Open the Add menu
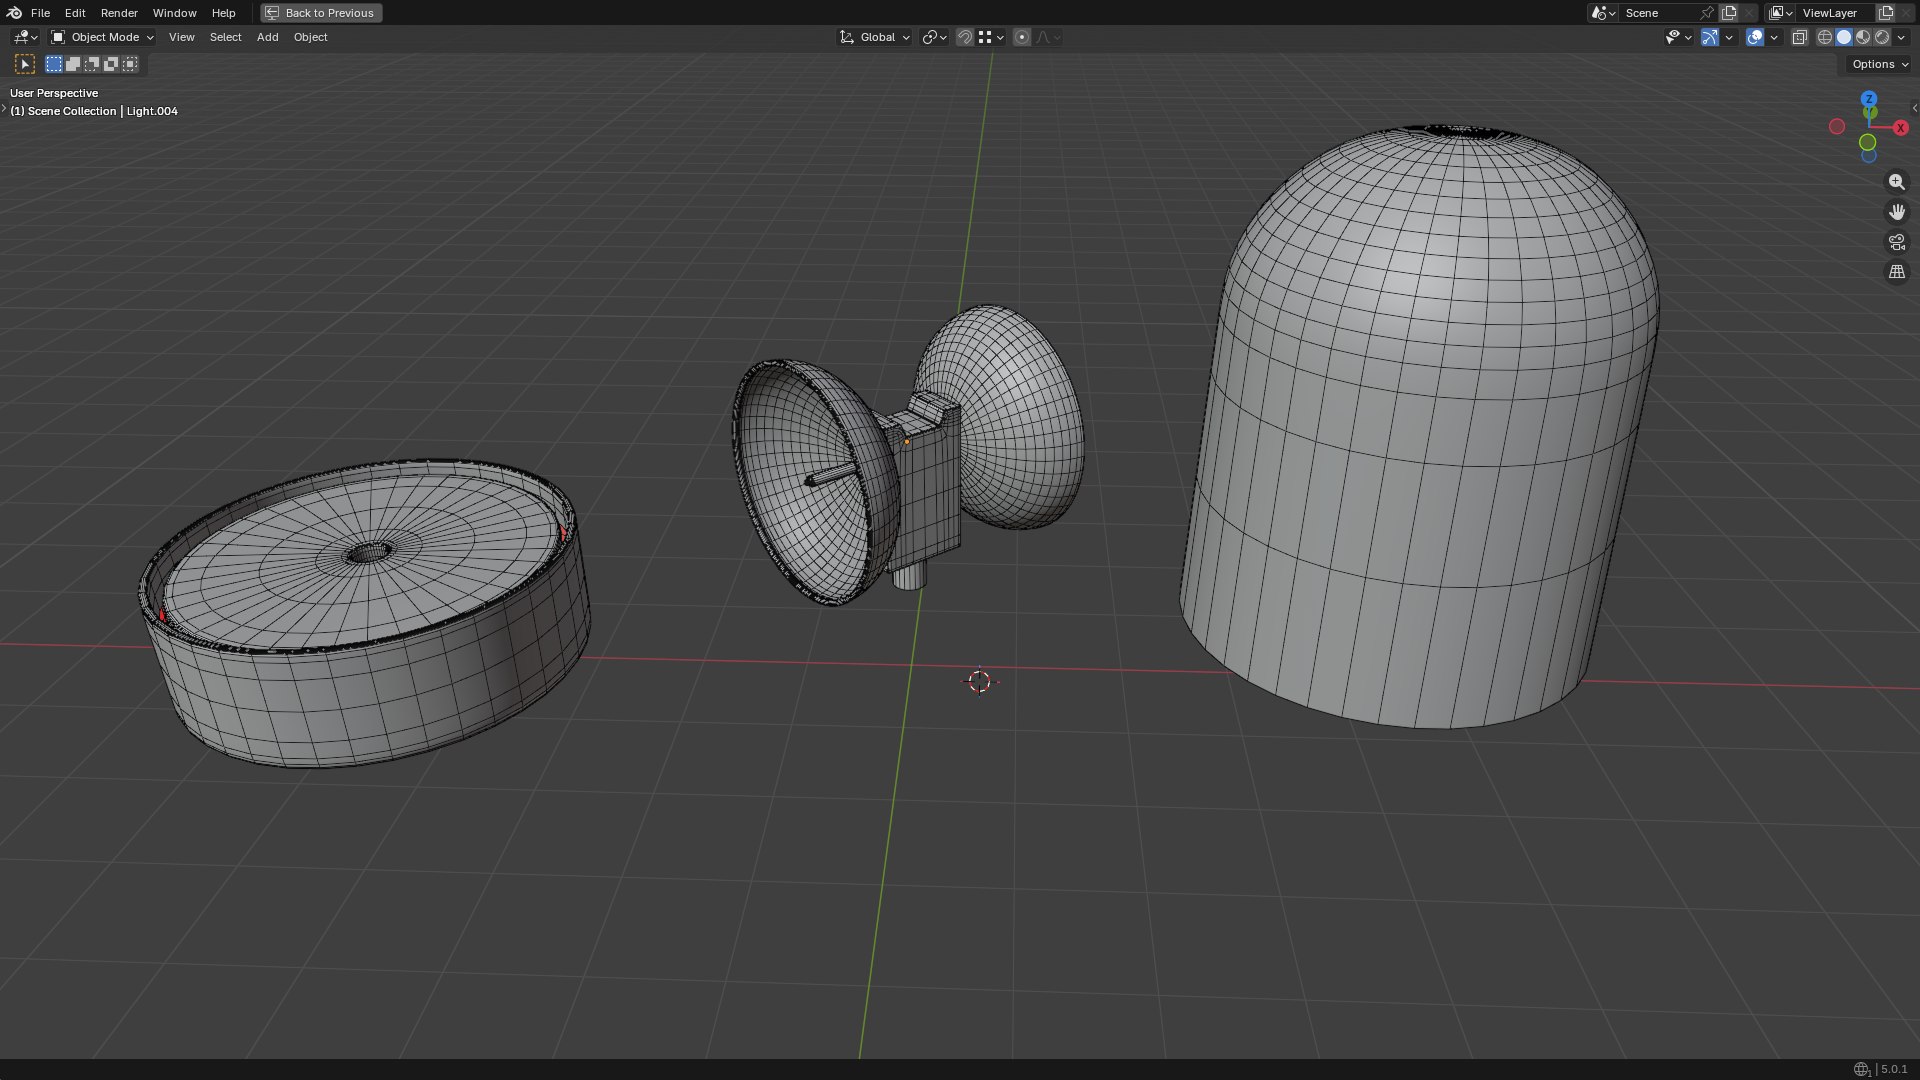 267,37
